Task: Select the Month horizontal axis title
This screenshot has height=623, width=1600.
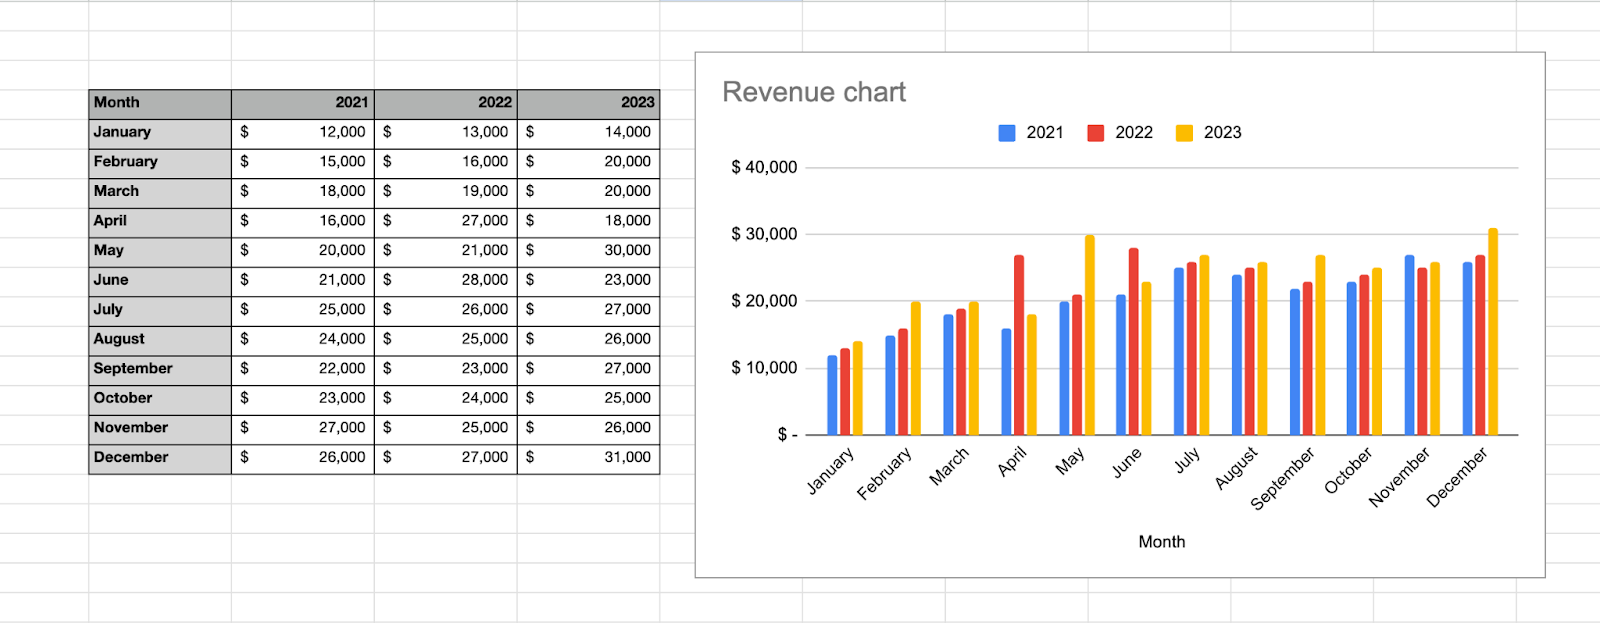Action: coord(1161,542)
